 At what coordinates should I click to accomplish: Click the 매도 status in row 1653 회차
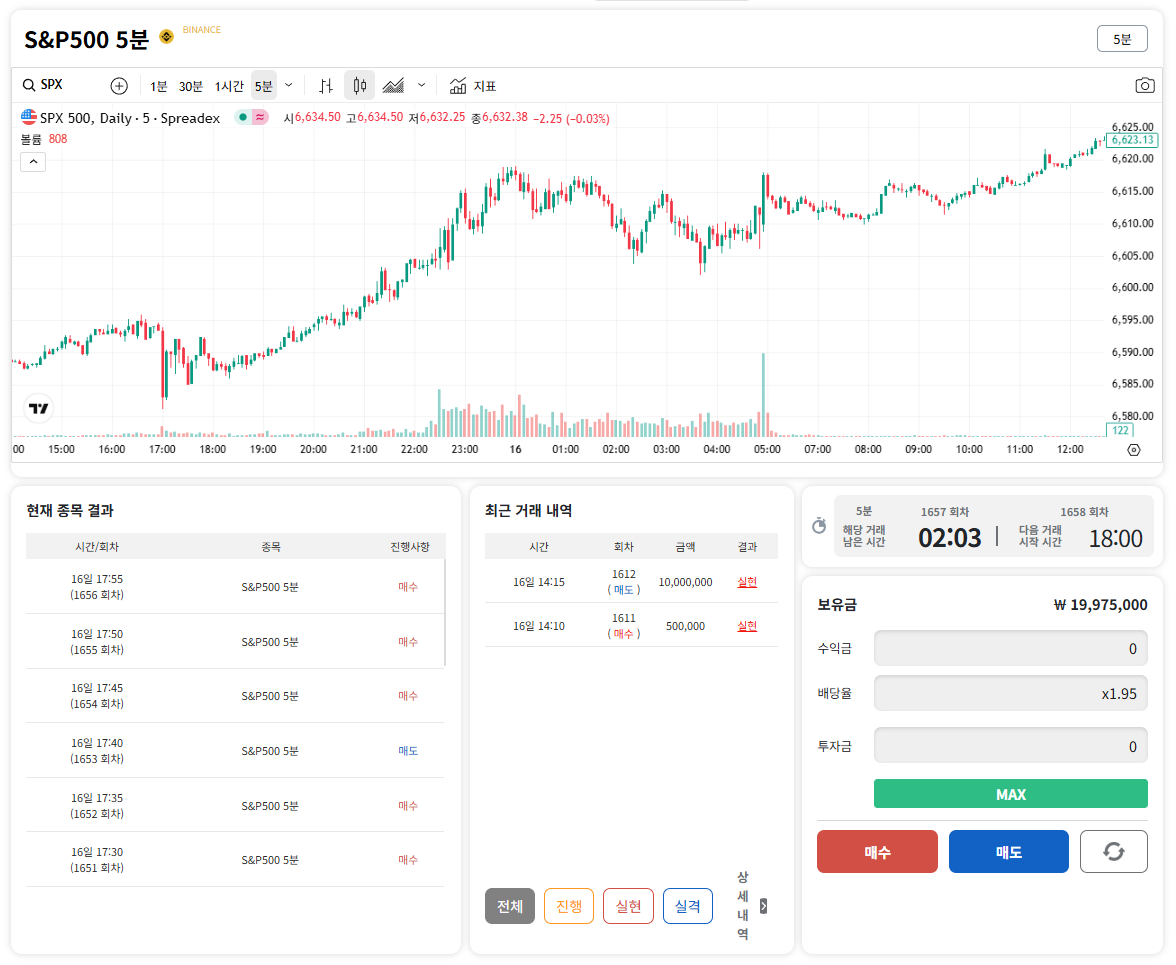(408, 751)
